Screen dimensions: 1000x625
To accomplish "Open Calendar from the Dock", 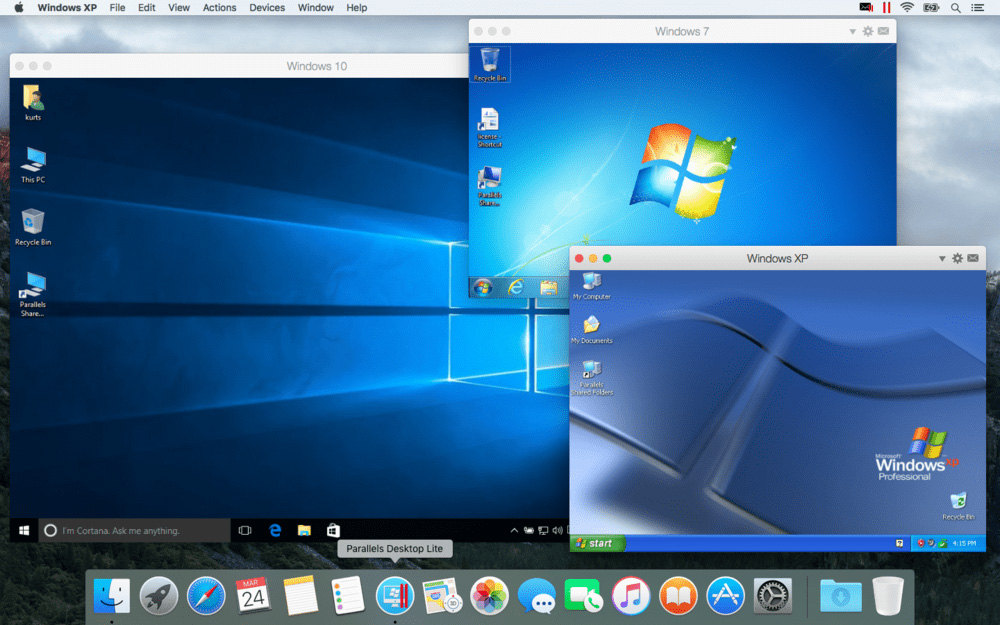I will click(253, 596).
